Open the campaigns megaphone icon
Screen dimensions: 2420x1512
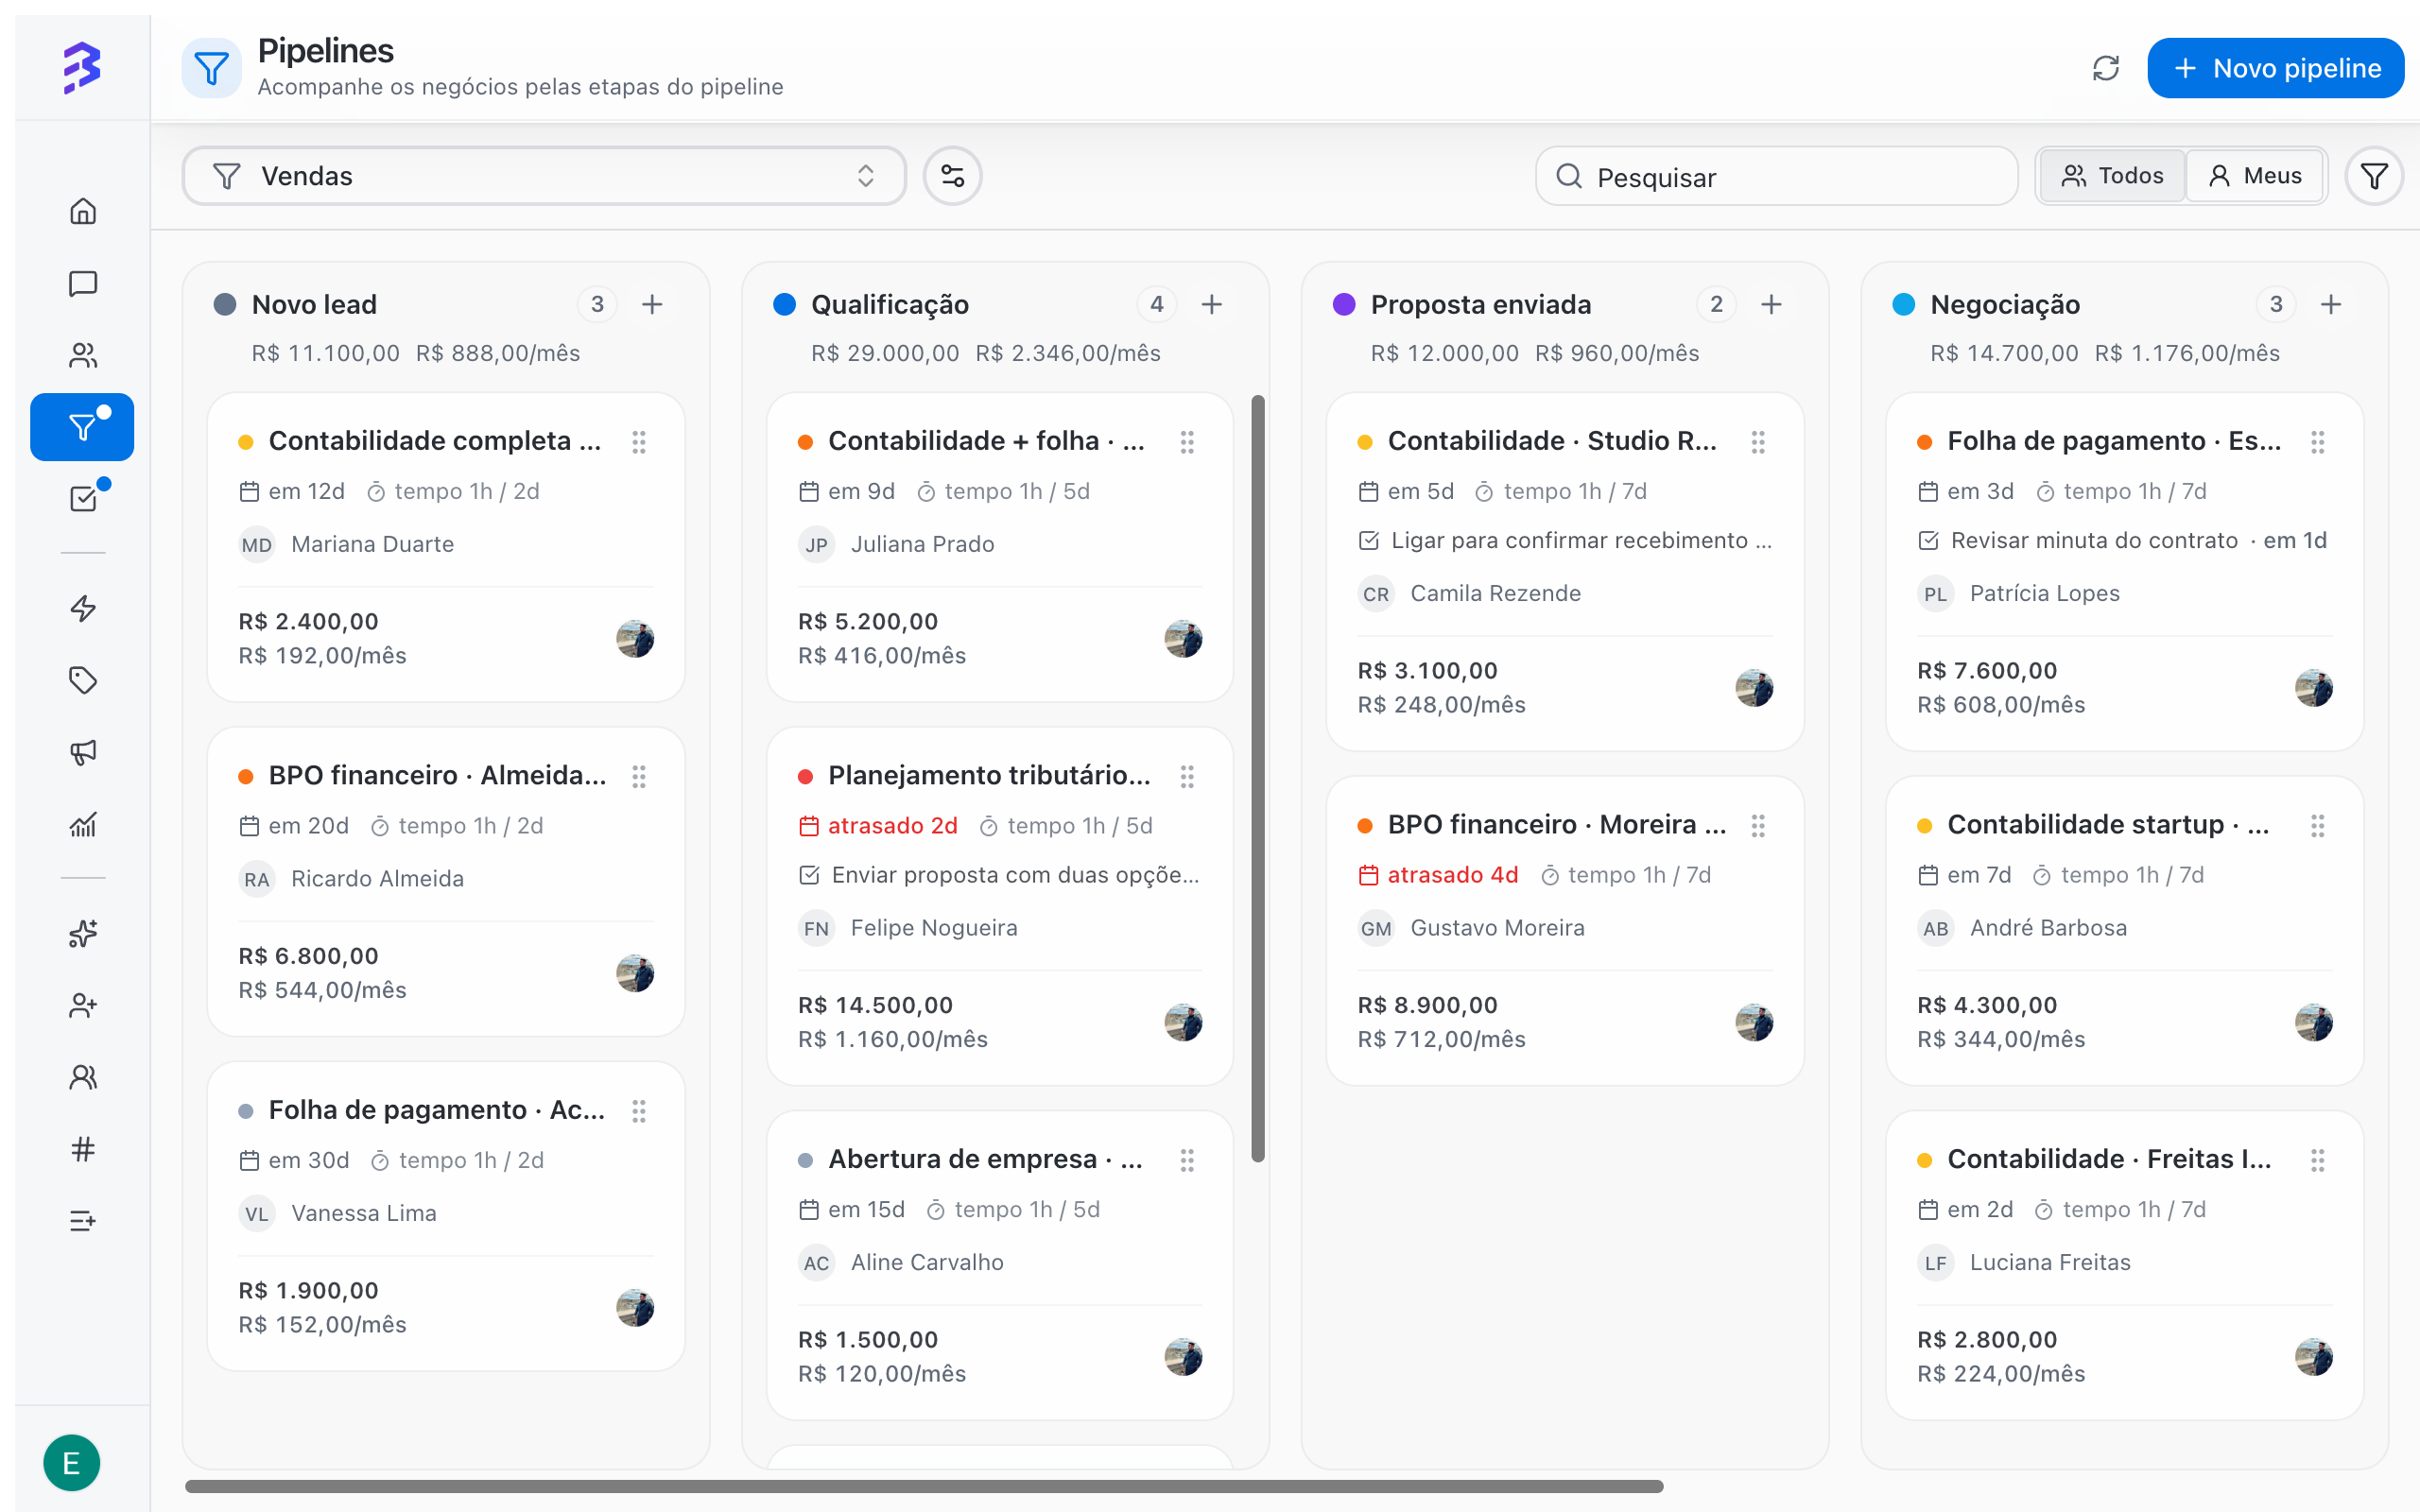pyautogui.click(x=83, y=752)
